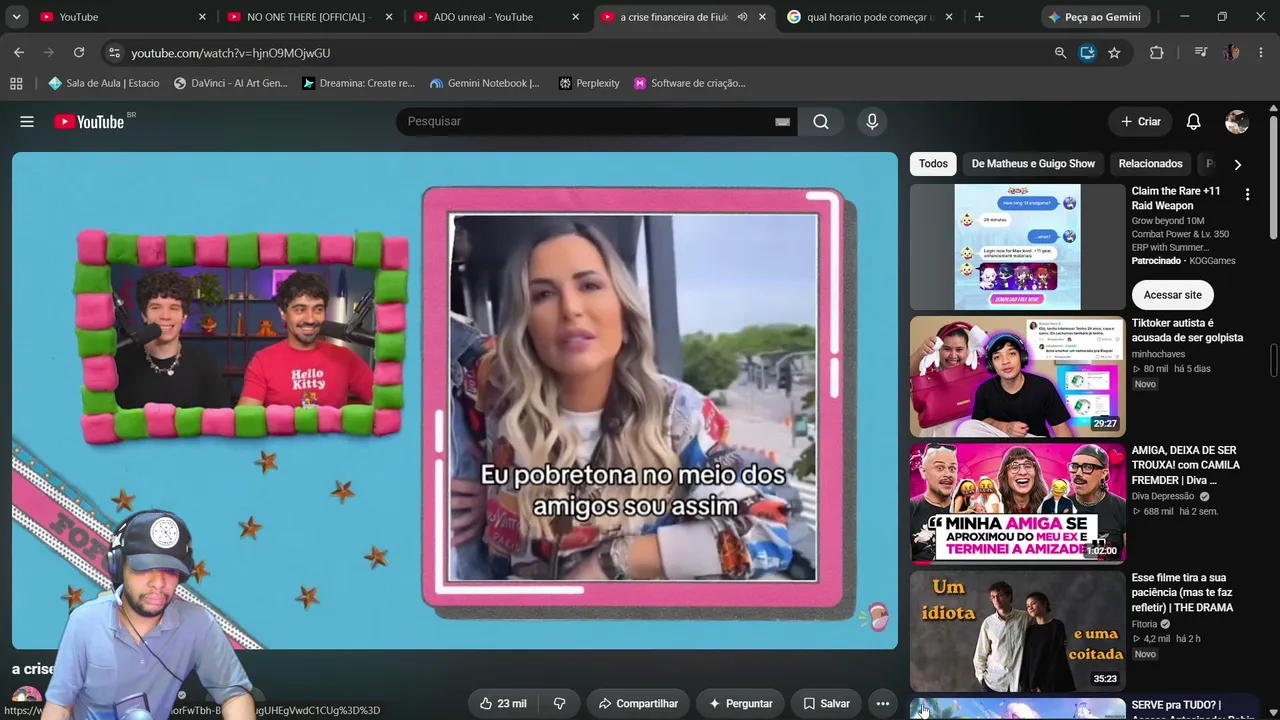The image size is (1280, 720).
Task: Open the media controls music-note icon
Action: point(1201,53)
